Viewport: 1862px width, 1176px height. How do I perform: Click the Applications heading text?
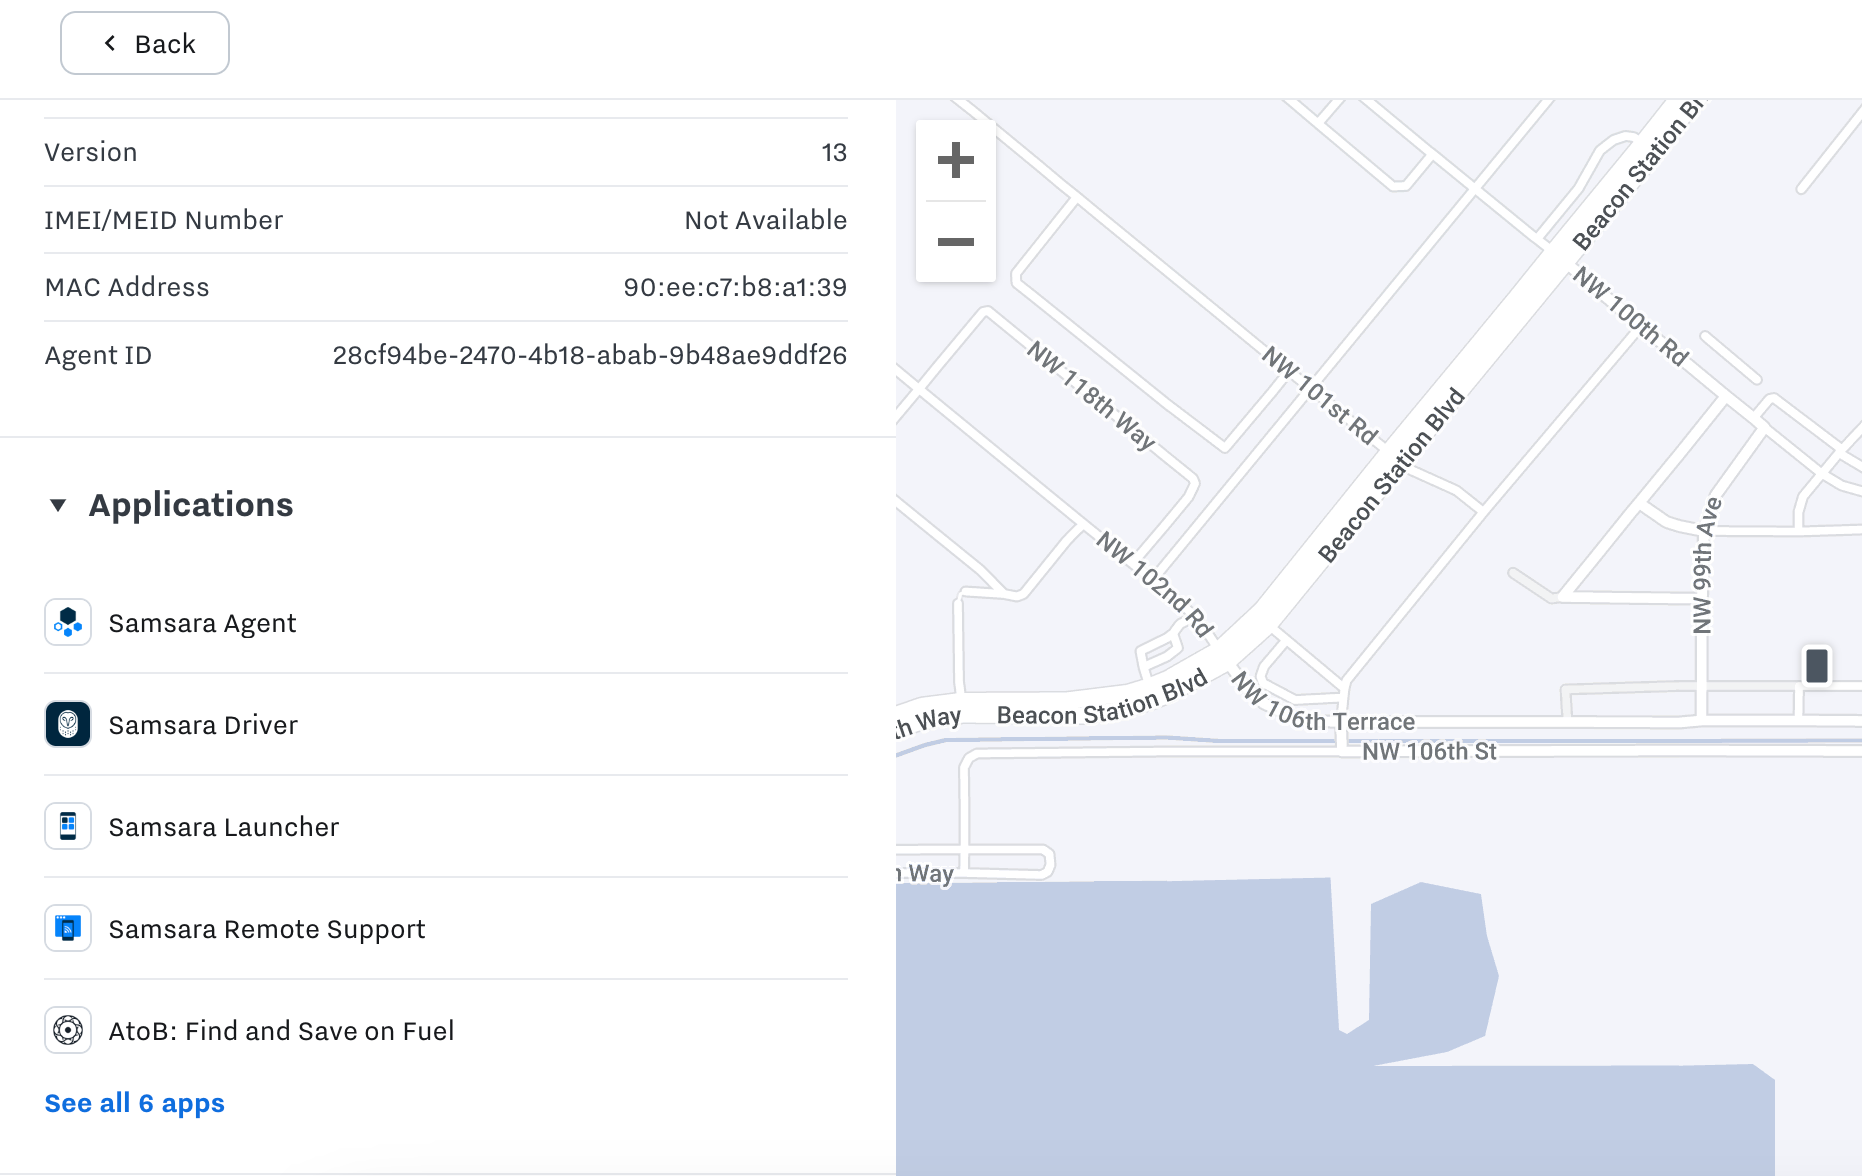point(191,505)
